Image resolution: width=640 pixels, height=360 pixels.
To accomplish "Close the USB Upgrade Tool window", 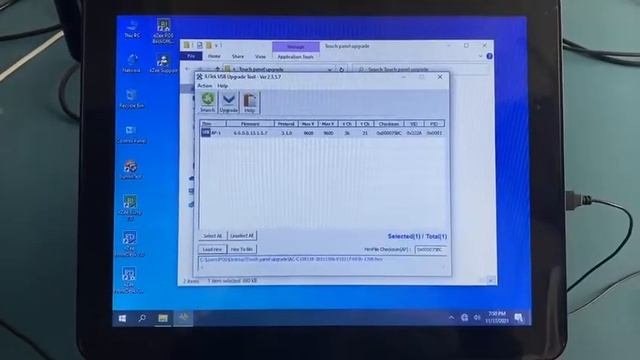I will click(x=440, y=77).
